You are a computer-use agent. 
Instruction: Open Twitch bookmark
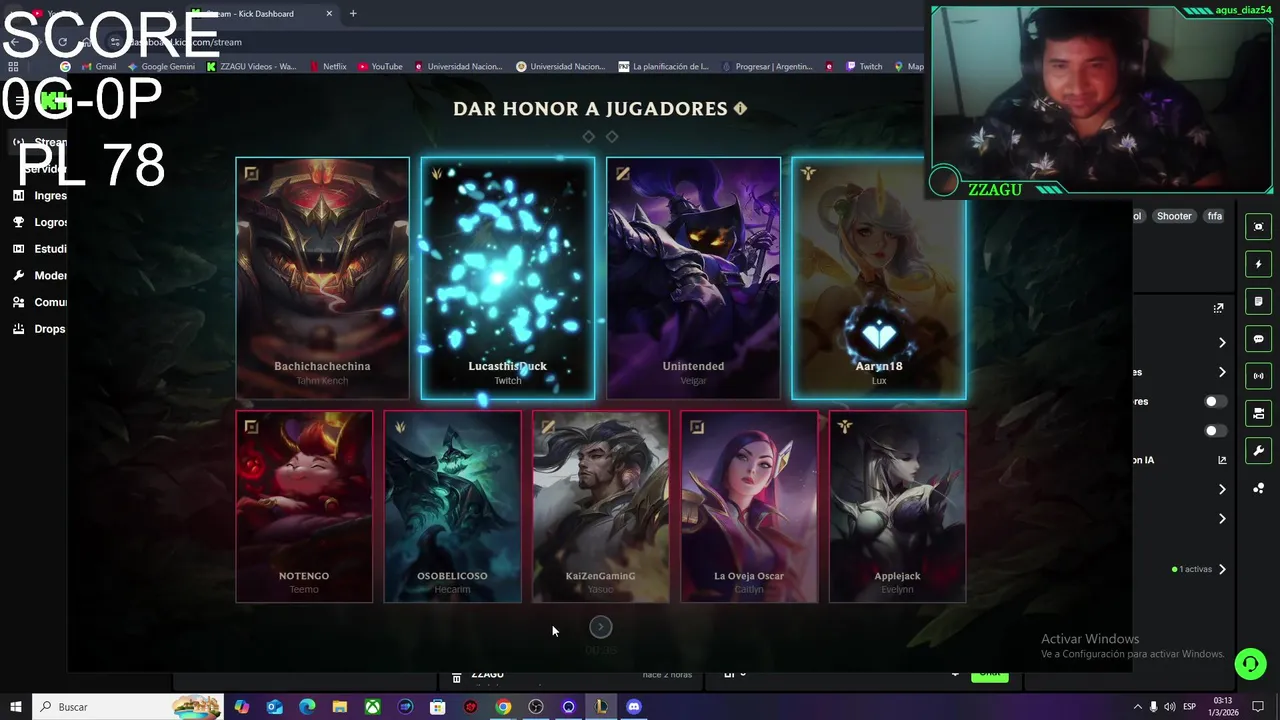864,67
